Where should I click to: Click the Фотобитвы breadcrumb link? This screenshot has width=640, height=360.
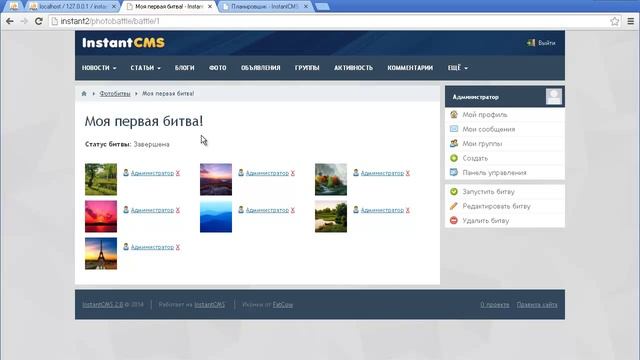(x=115, y=93)
